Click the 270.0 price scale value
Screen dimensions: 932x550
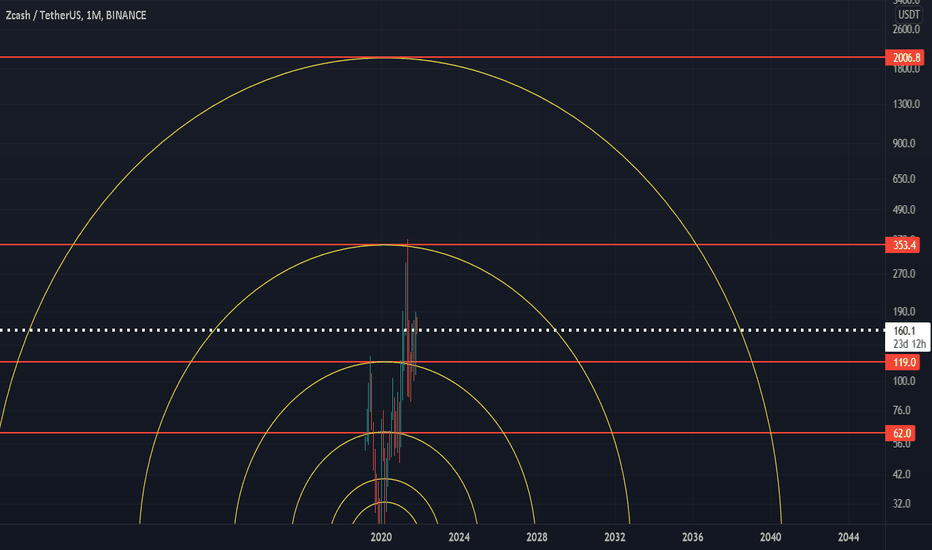coord(904,274)
